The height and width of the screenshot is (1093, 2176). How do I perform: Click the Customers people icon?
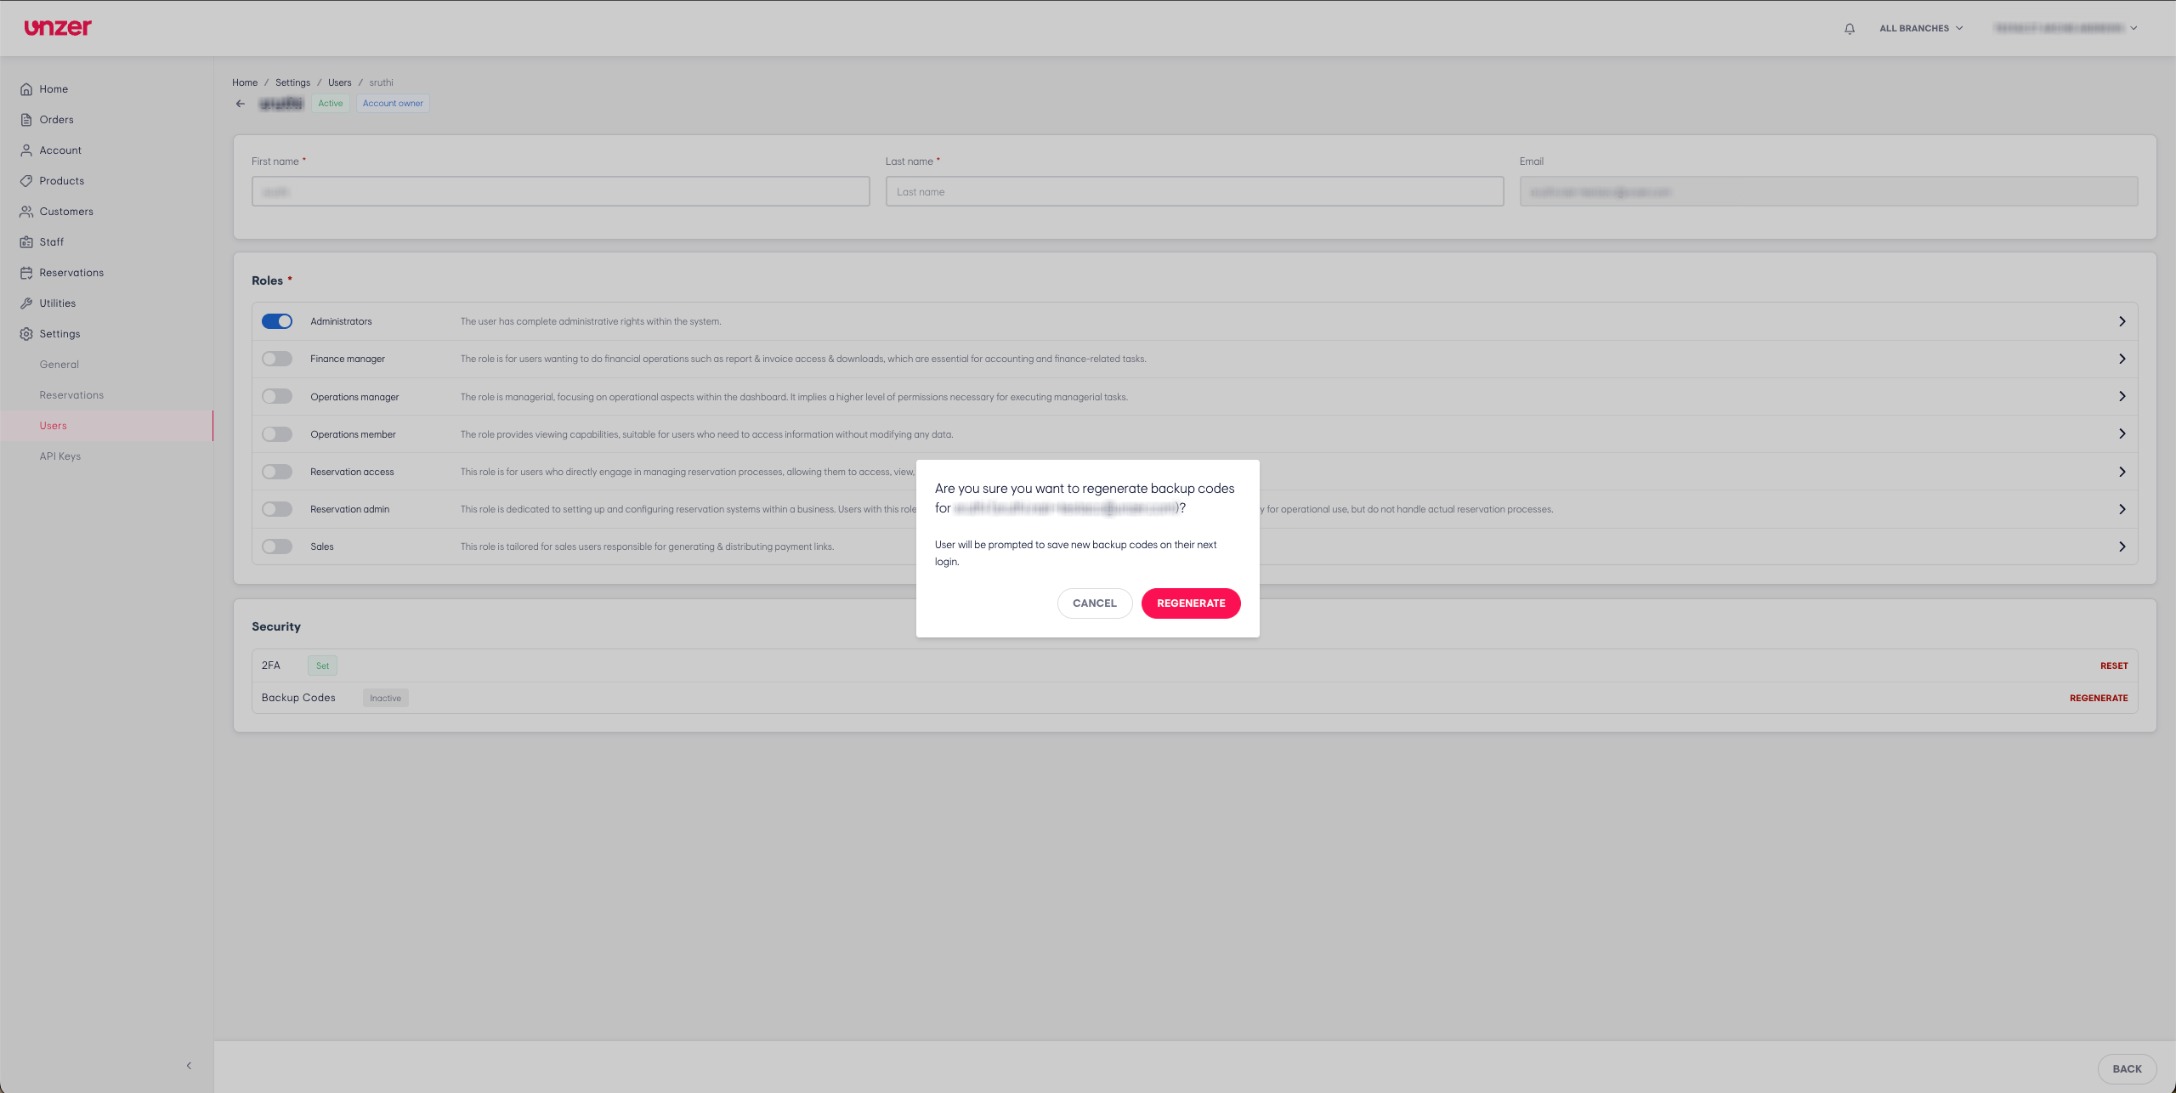[x=26, y=212]
